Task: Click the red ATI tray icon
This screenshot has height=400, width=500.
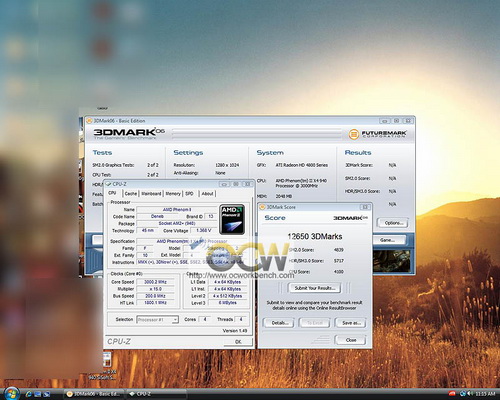Action: pyautogui.click(x=452, y=394)
